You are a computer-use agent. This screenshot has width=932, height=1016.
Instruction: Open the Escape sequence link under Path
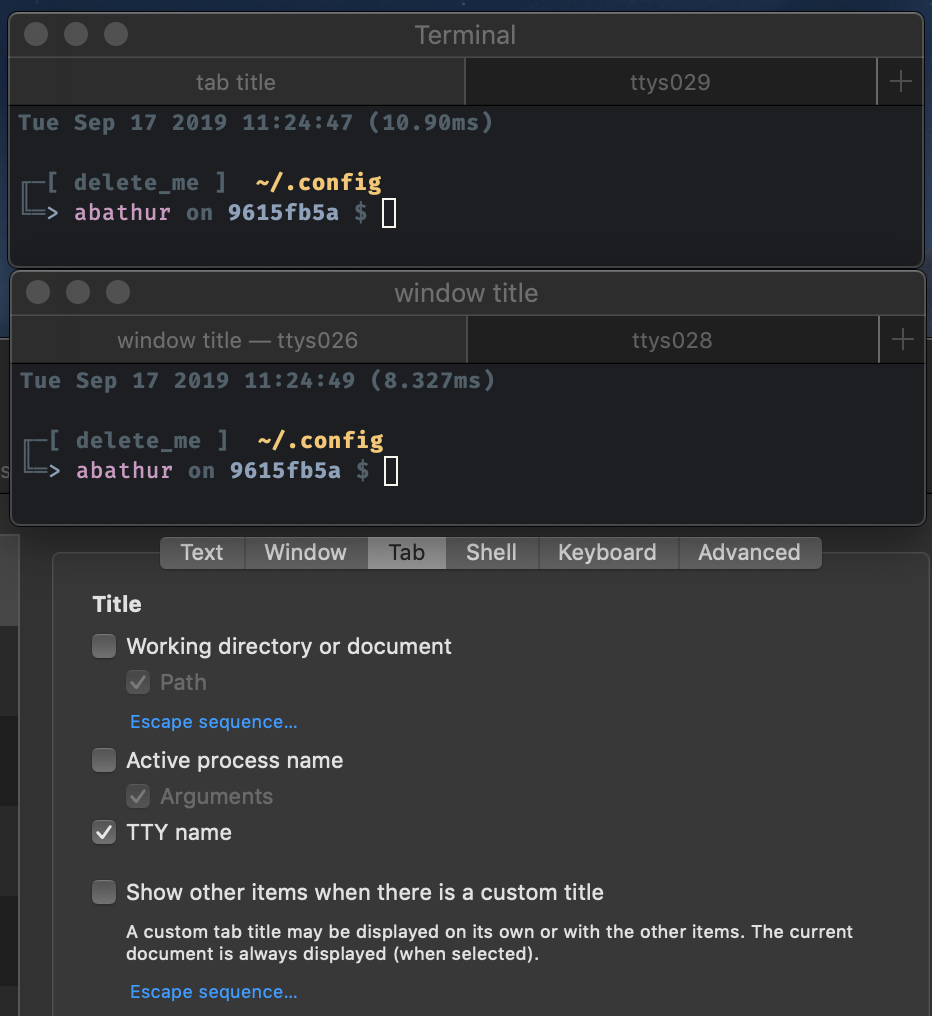[213, 721]
